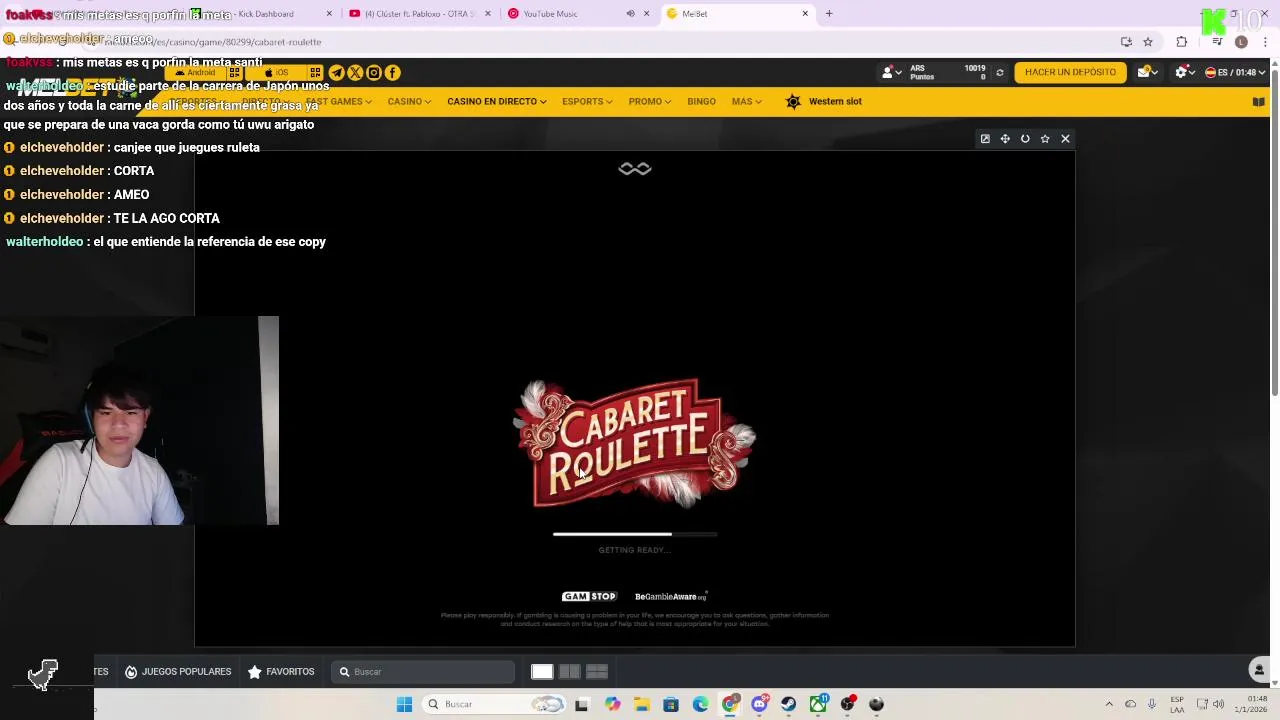Open browser extensions puzzle icon
This screenshot has width=1280, height=720.
pos(1182,42)
